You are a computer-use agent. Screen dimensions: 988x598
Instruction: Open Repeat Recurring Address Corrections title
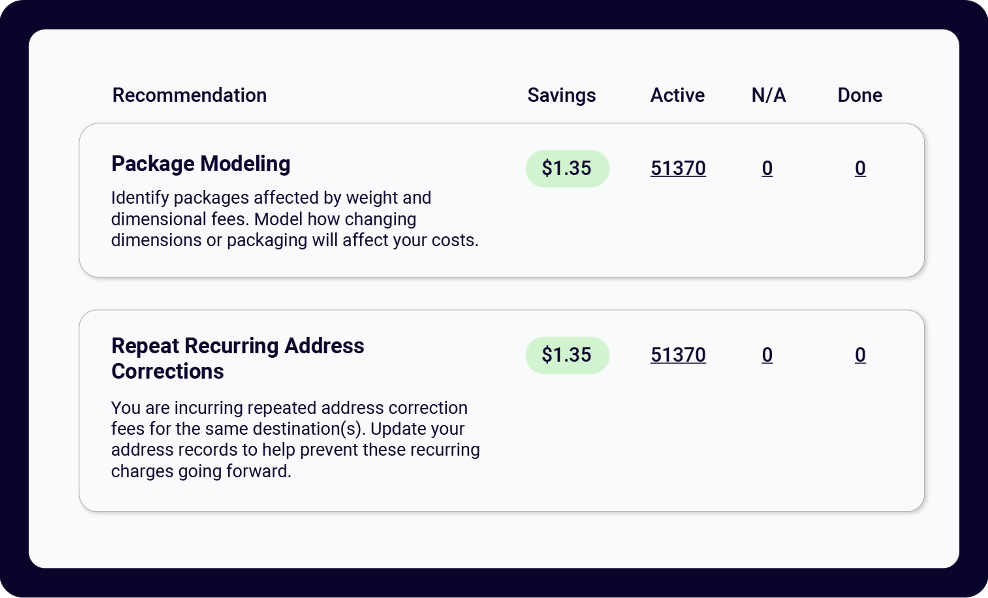click(237, 358)
